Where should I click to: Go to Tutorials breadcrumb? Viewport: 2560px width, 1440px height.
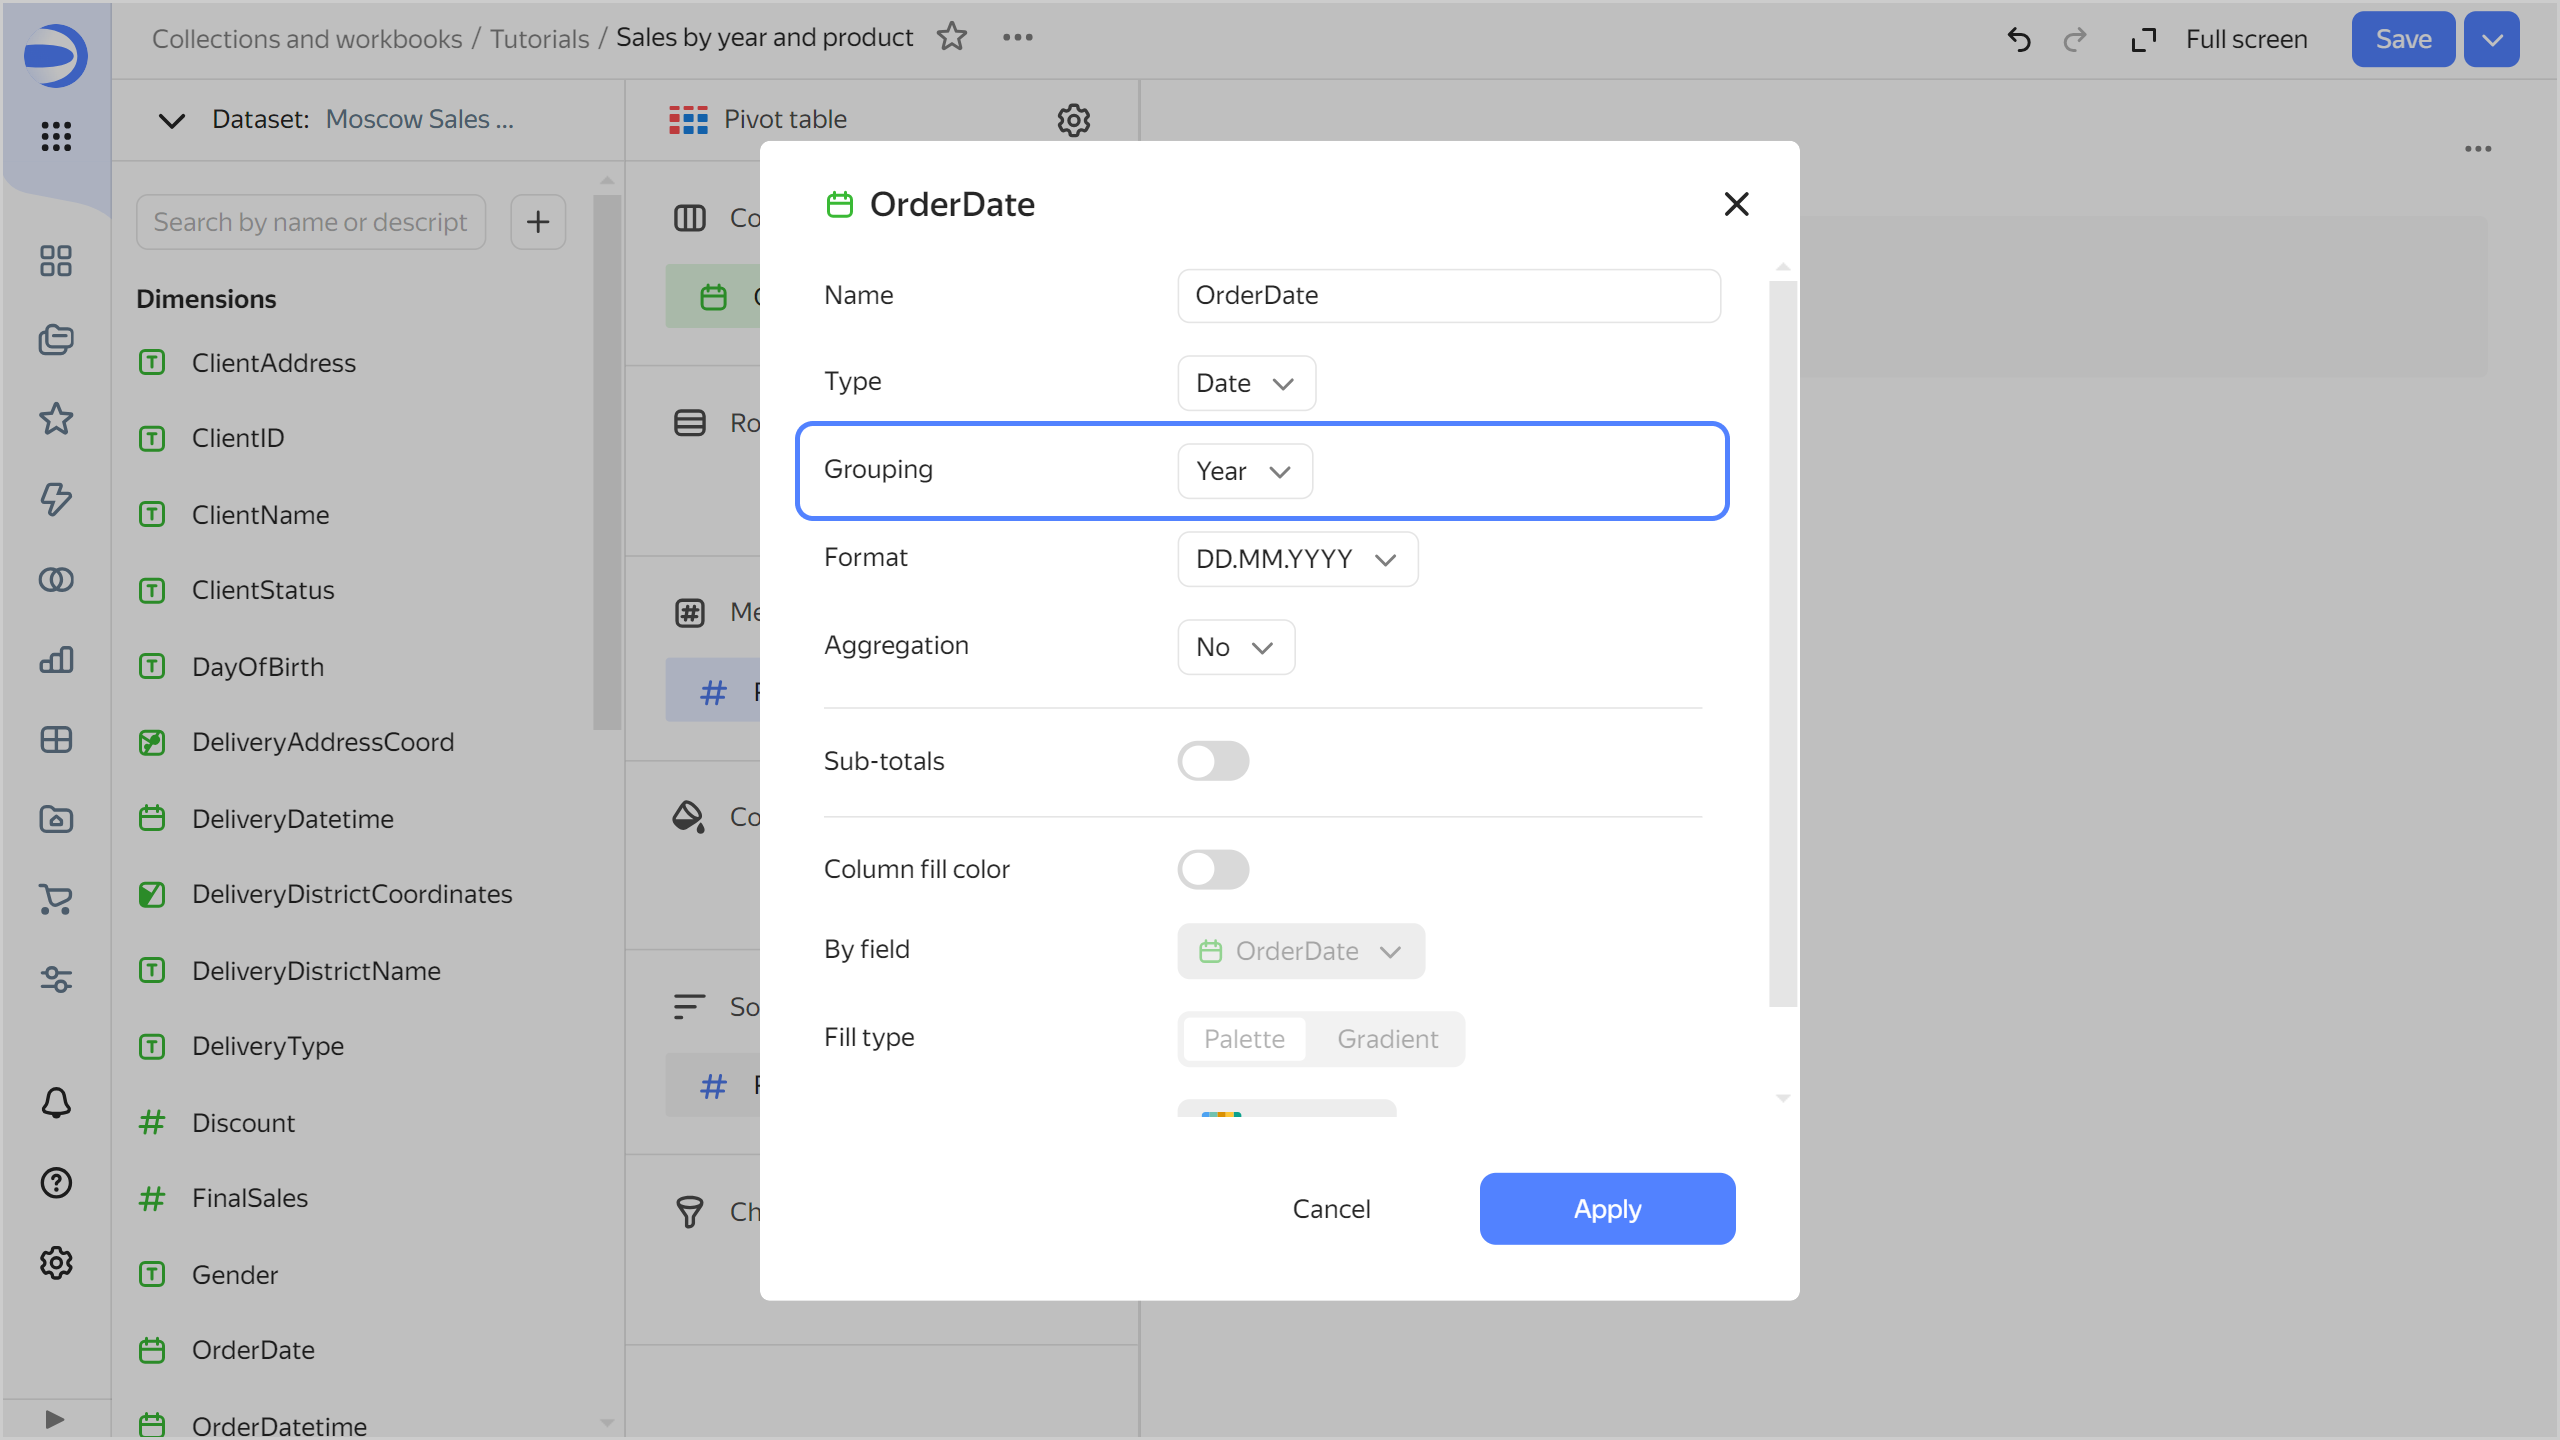[539, 39]
